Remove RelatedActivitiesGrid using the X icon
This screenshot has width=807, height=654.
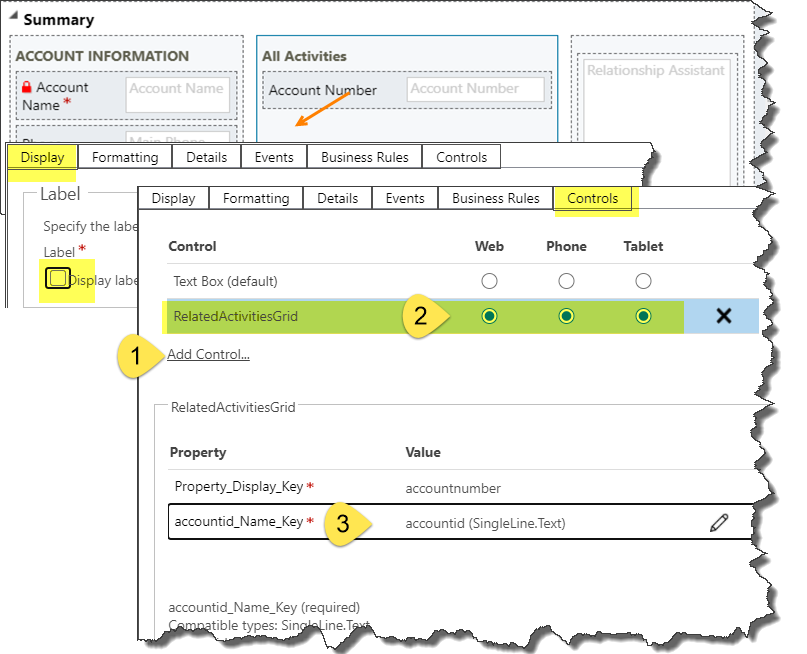(x=723, y=315)
